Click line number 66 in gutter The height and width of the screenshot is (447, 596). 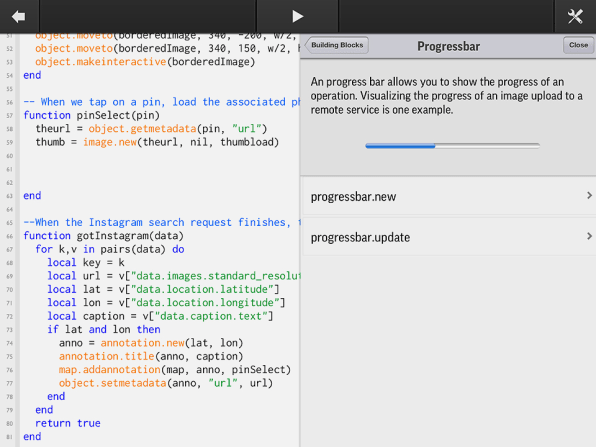pos(10,236)
